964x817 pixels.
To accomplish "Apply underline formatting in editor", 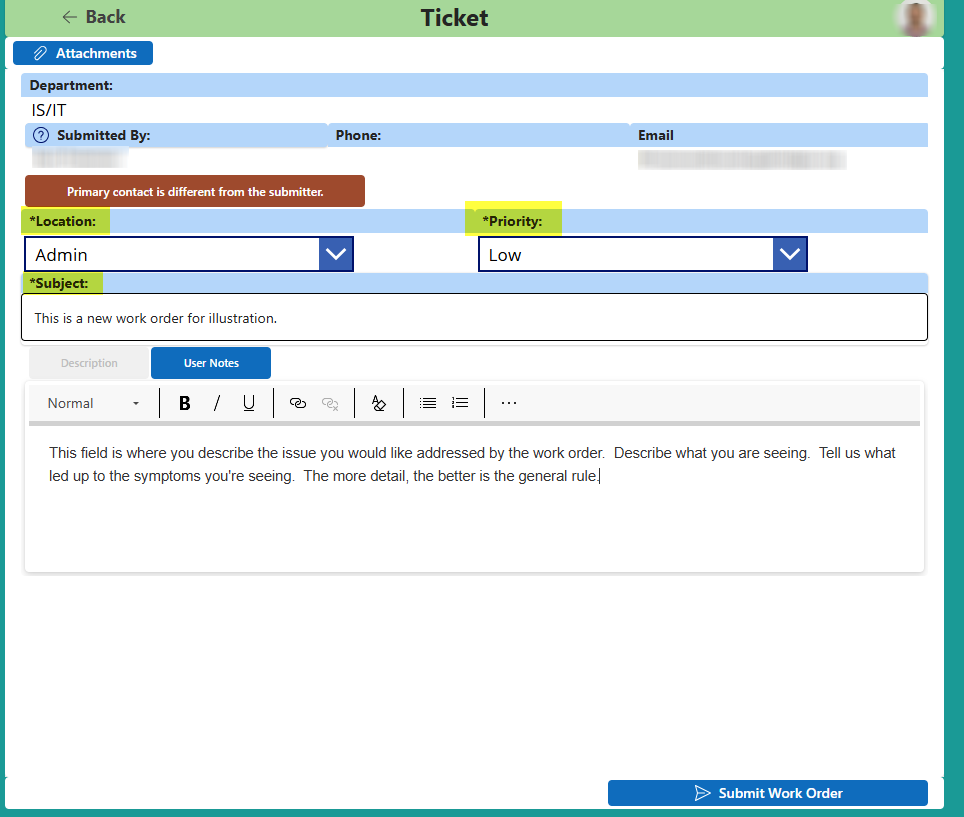I will [x=249, y=403].
